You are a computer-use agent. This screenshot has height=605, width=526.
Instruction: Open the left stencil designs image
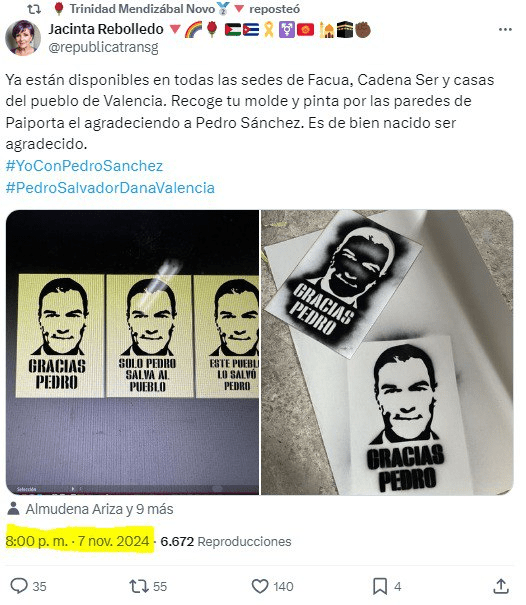click(x=132, y=352)
